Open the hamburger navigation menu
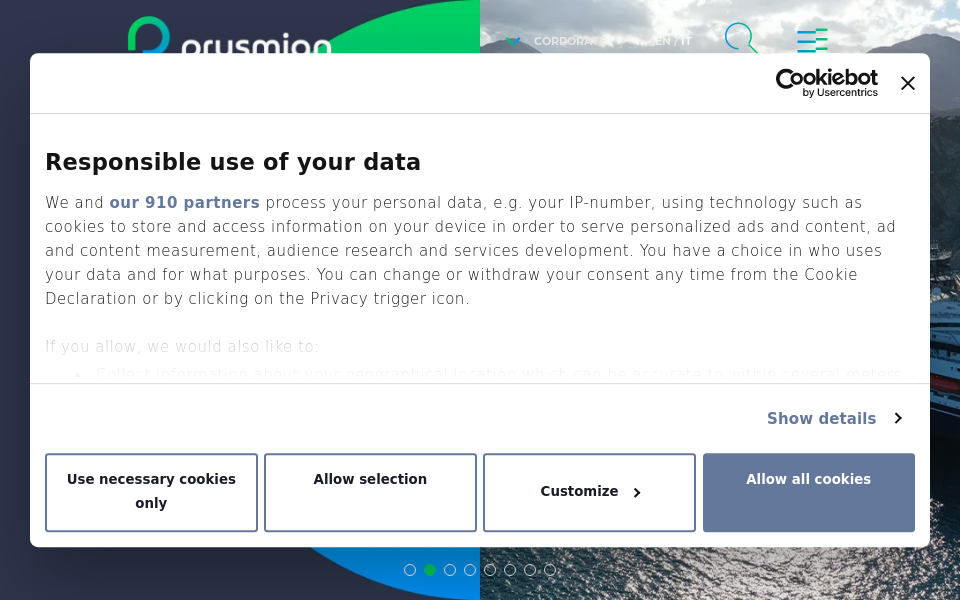The height and width of the screenshot is (600, 960). (x=811, y=40)
